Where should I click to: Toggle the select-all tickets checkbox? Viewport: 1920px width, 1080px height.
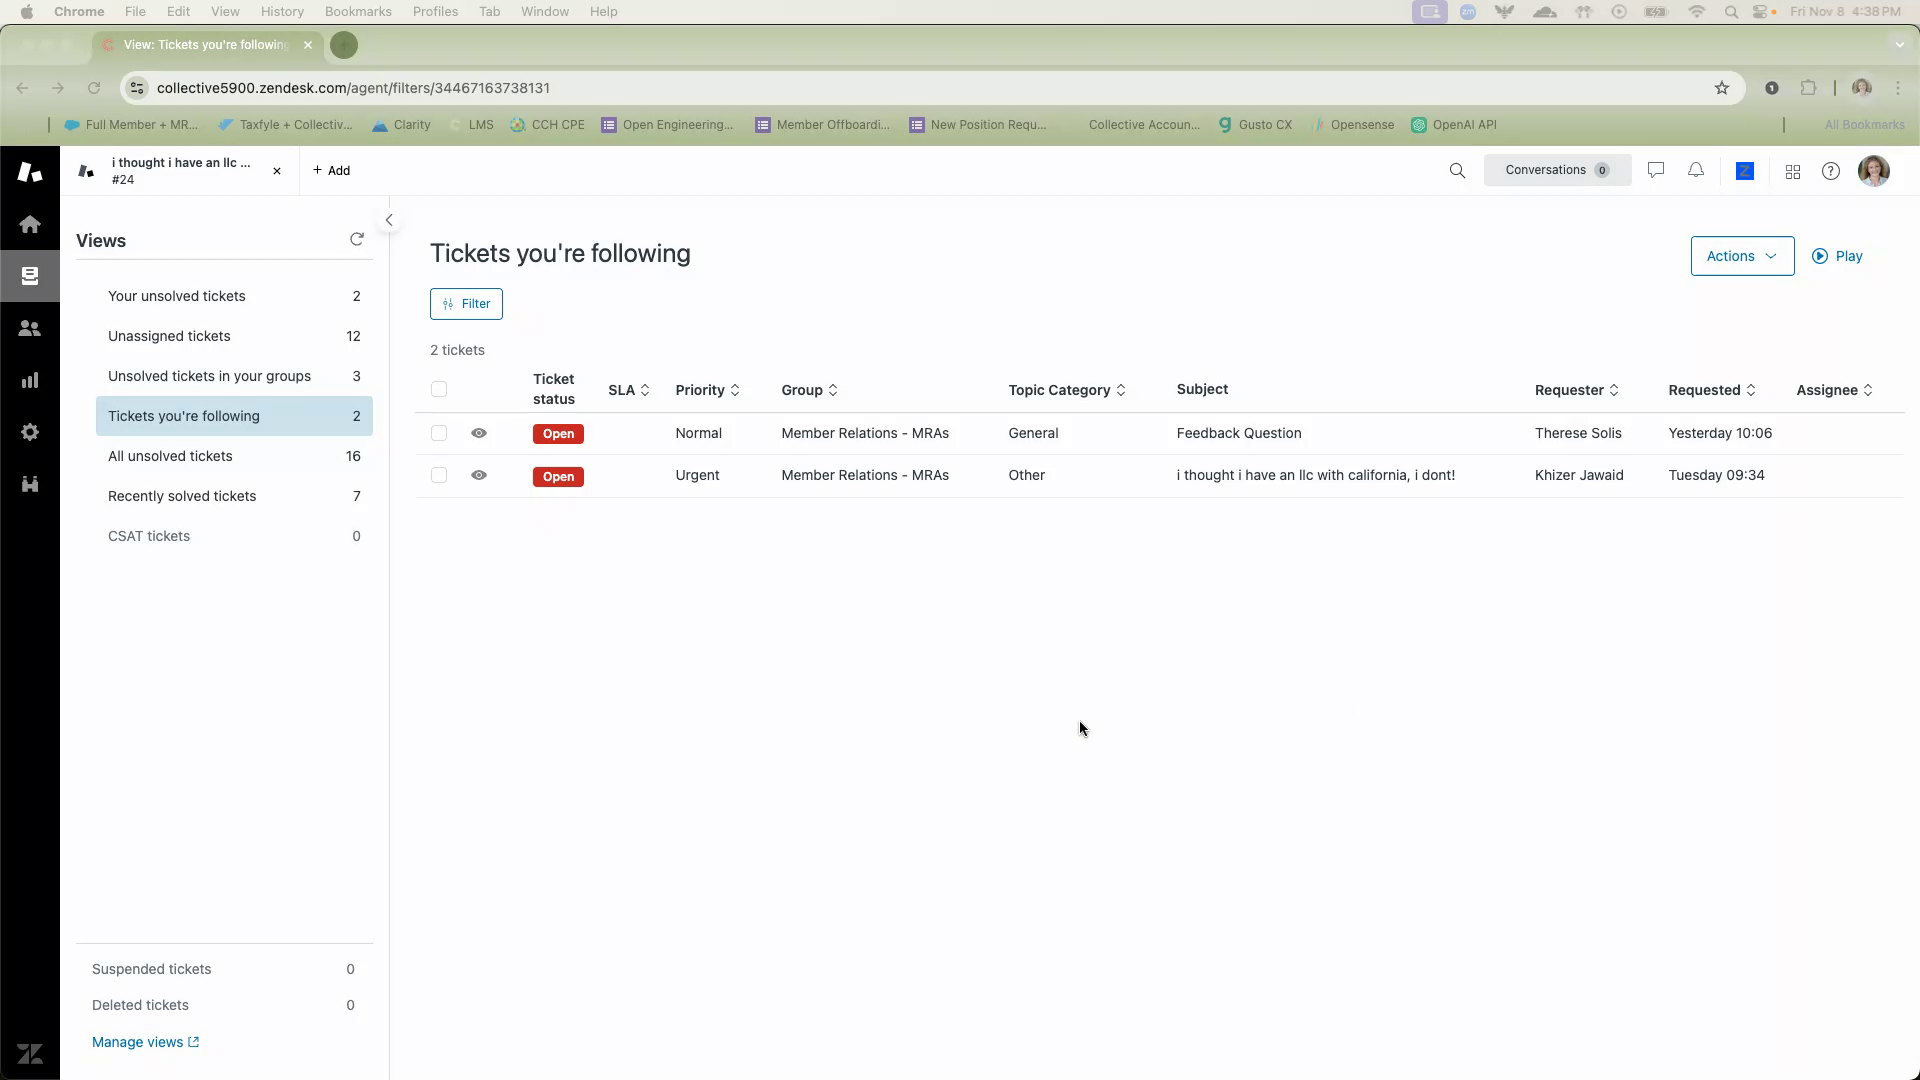[439, 389]
